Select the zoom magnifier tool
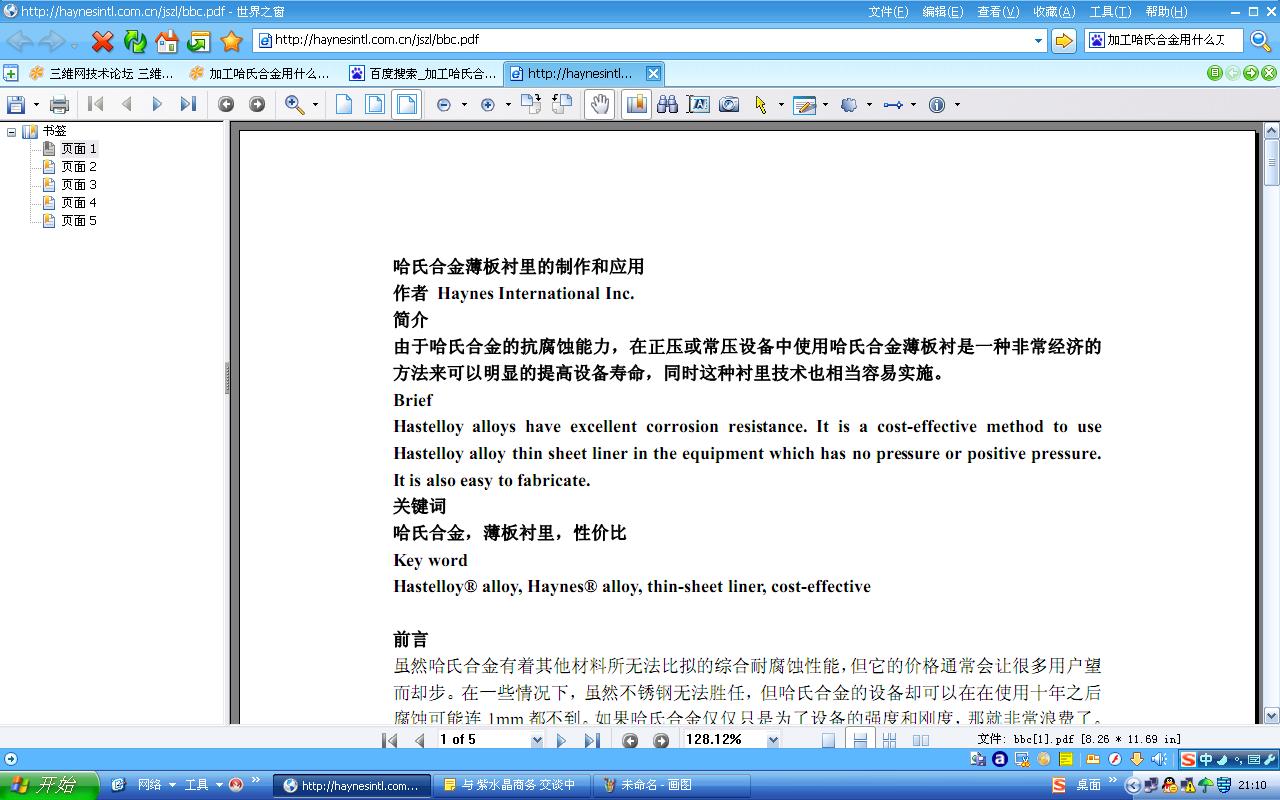This screenshot has width=1280, height=800. [x=295, y=104]
